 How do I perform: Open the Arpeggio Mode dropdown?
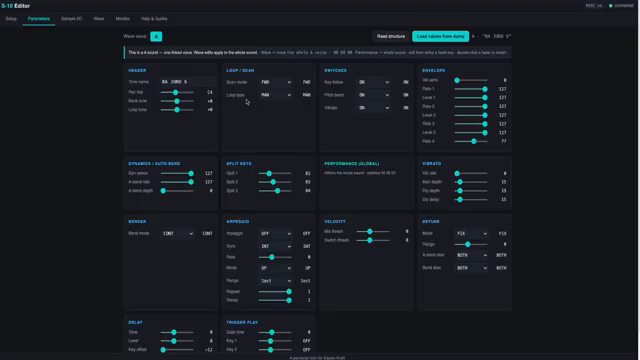point(276,268)
